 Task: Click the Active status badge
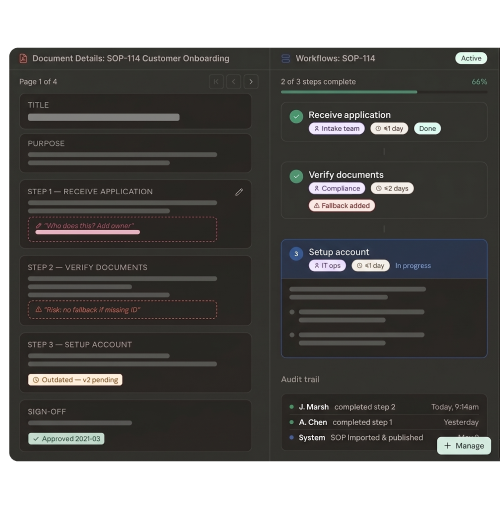[471, 58]
